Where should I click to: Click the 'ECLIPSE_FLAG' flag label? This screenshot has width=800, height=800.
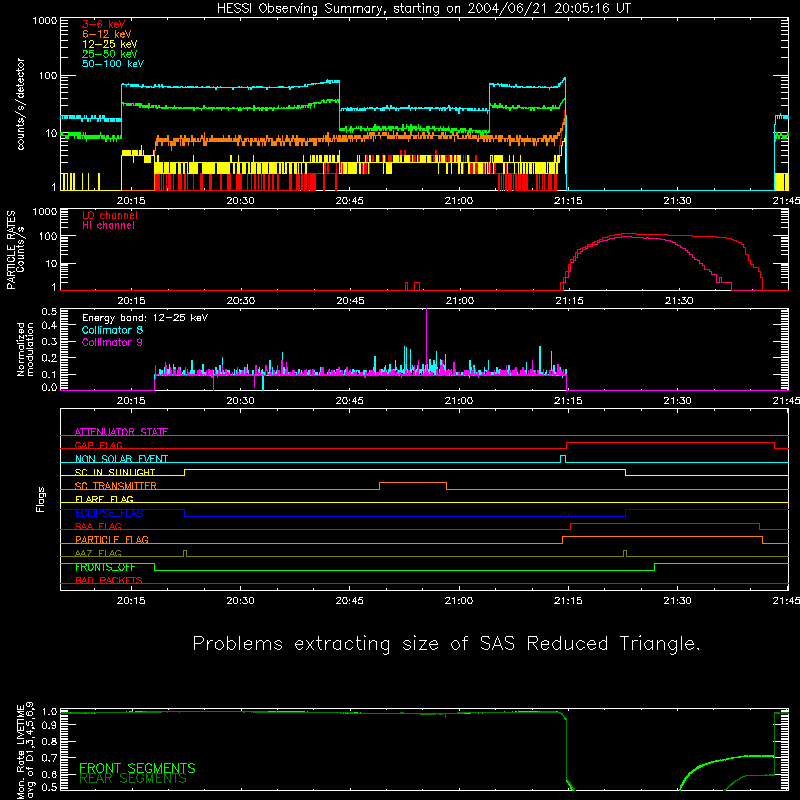point(109,513)
